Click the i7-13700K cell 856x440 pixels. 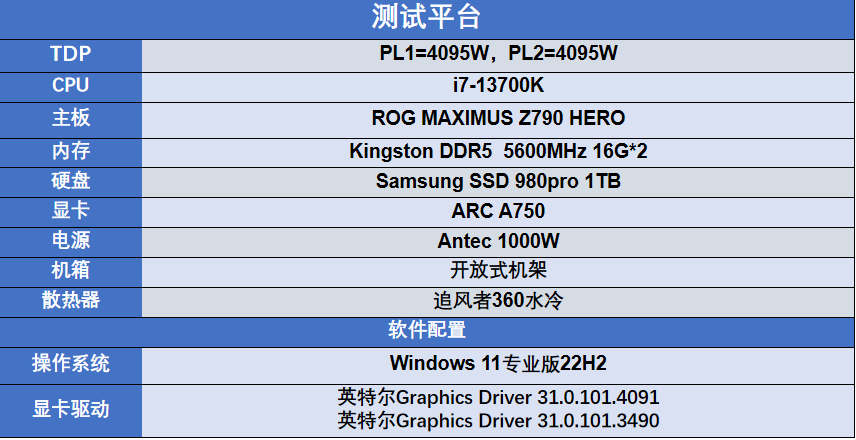pos(498,86)
